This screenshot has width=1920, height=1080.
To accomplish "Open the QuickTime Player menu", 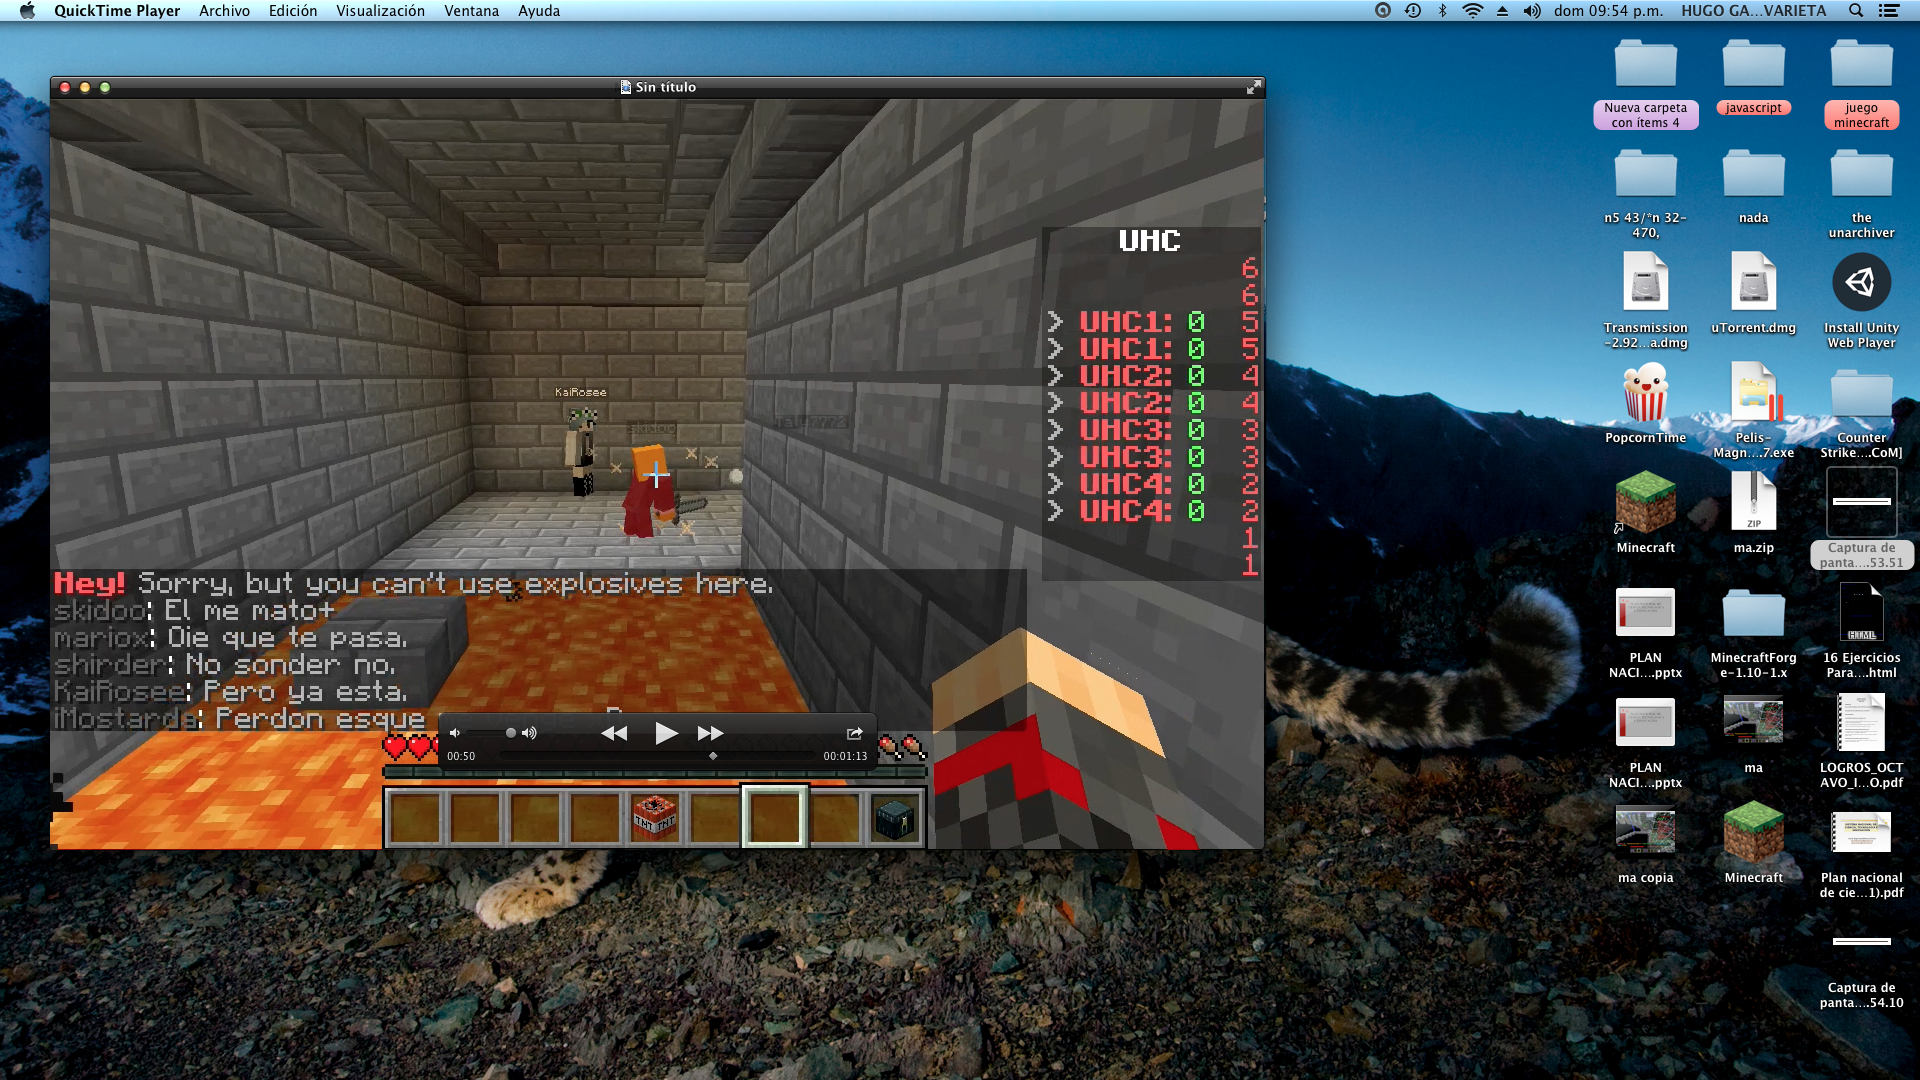I will tap(117, 11).
